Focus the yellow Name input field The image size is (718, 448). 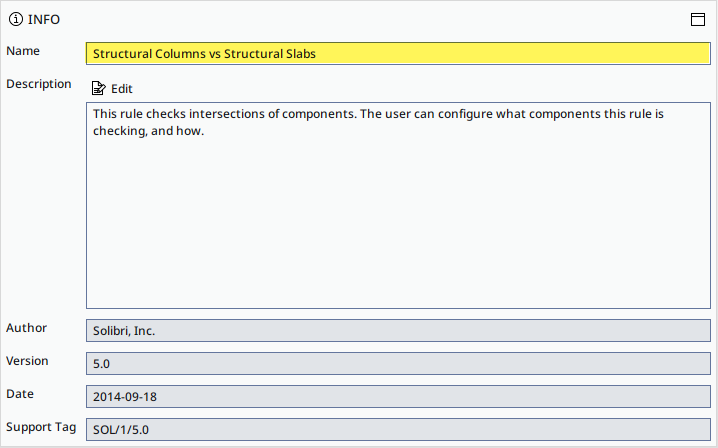coord(398,54)
